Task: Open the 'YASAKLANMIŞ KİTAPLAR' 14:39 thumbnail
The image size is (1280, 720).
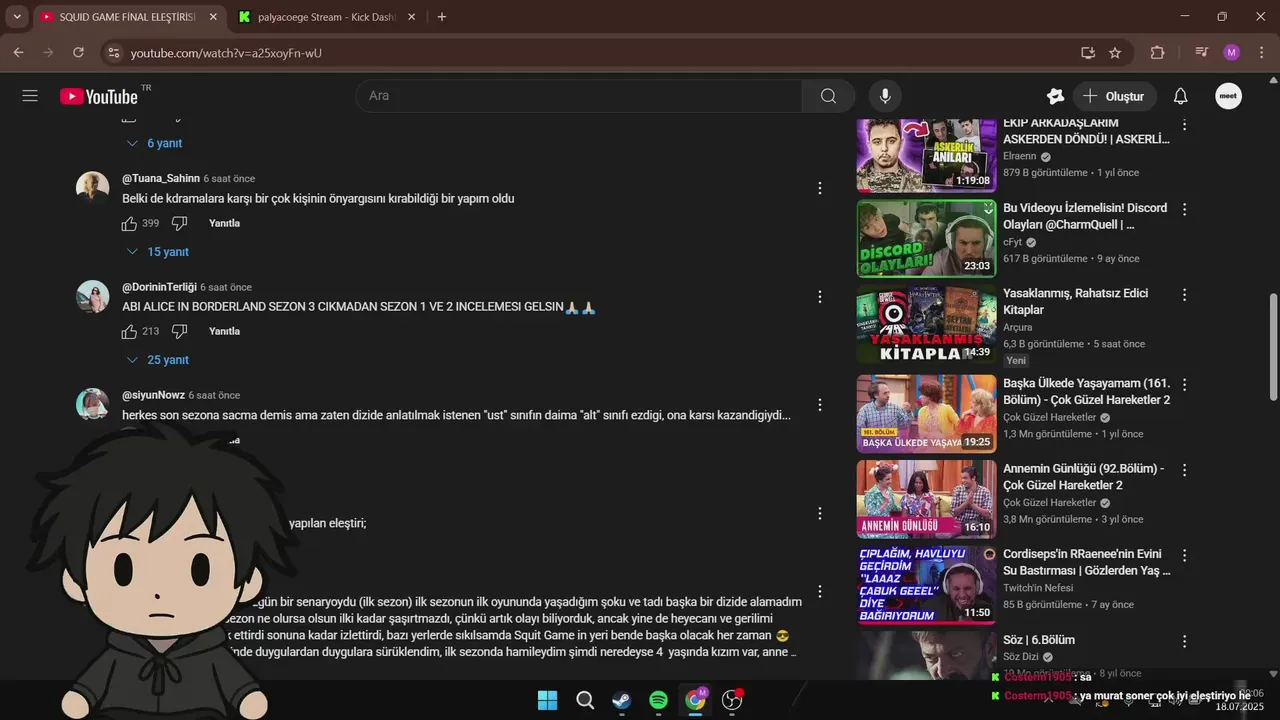Action: coord(926,325)
